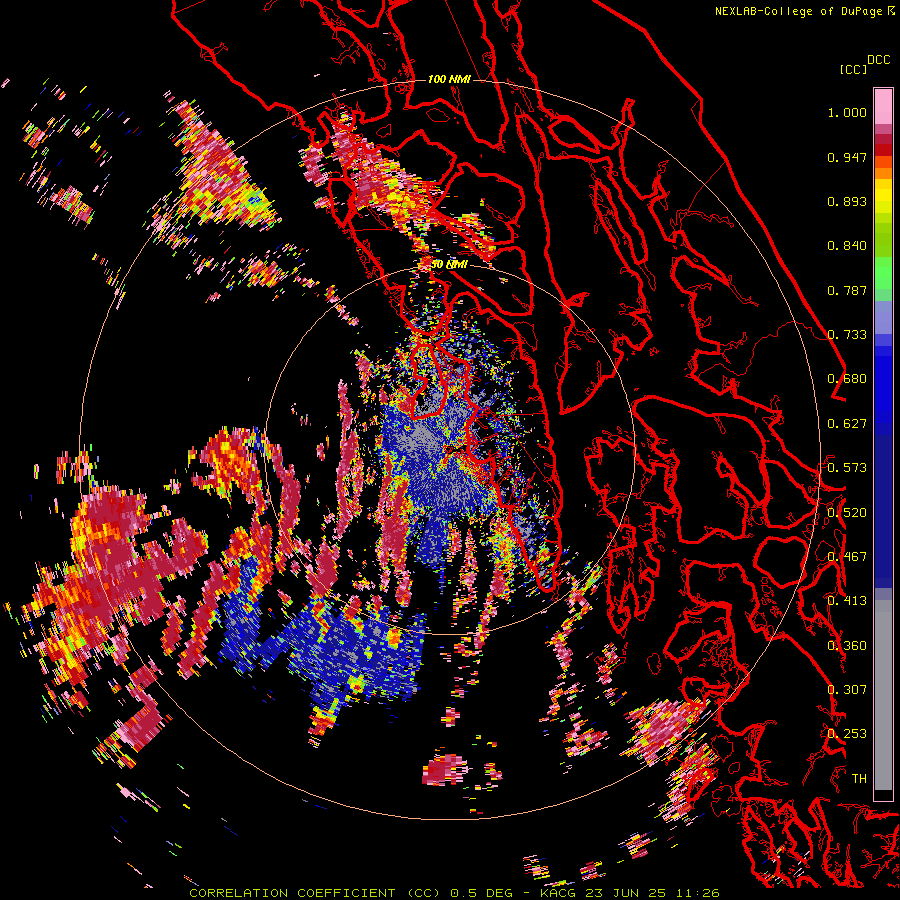Click the [CC] legend unit label
The image size is (900, 900).
tap(853, 69)
